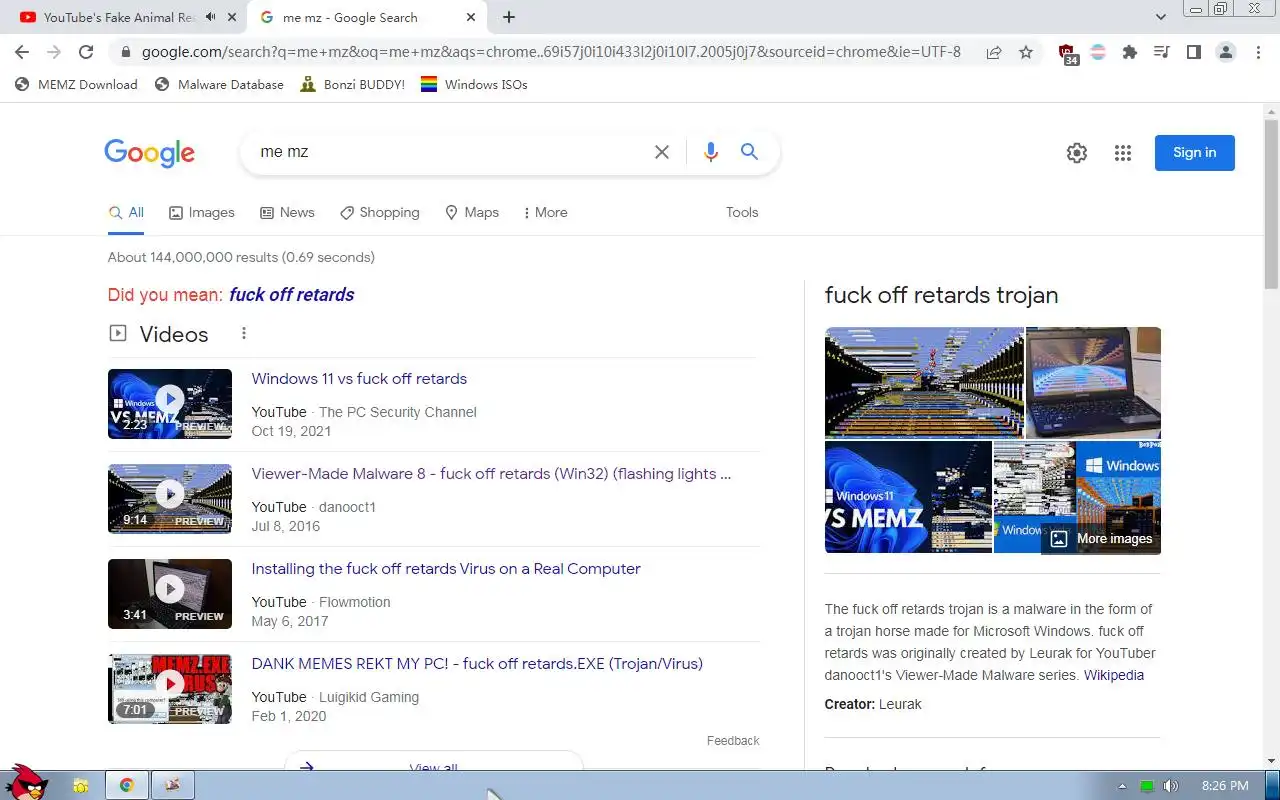1280x800 pixels.
Task: Open the media control playlist icon
Action: coord(1161,52)
